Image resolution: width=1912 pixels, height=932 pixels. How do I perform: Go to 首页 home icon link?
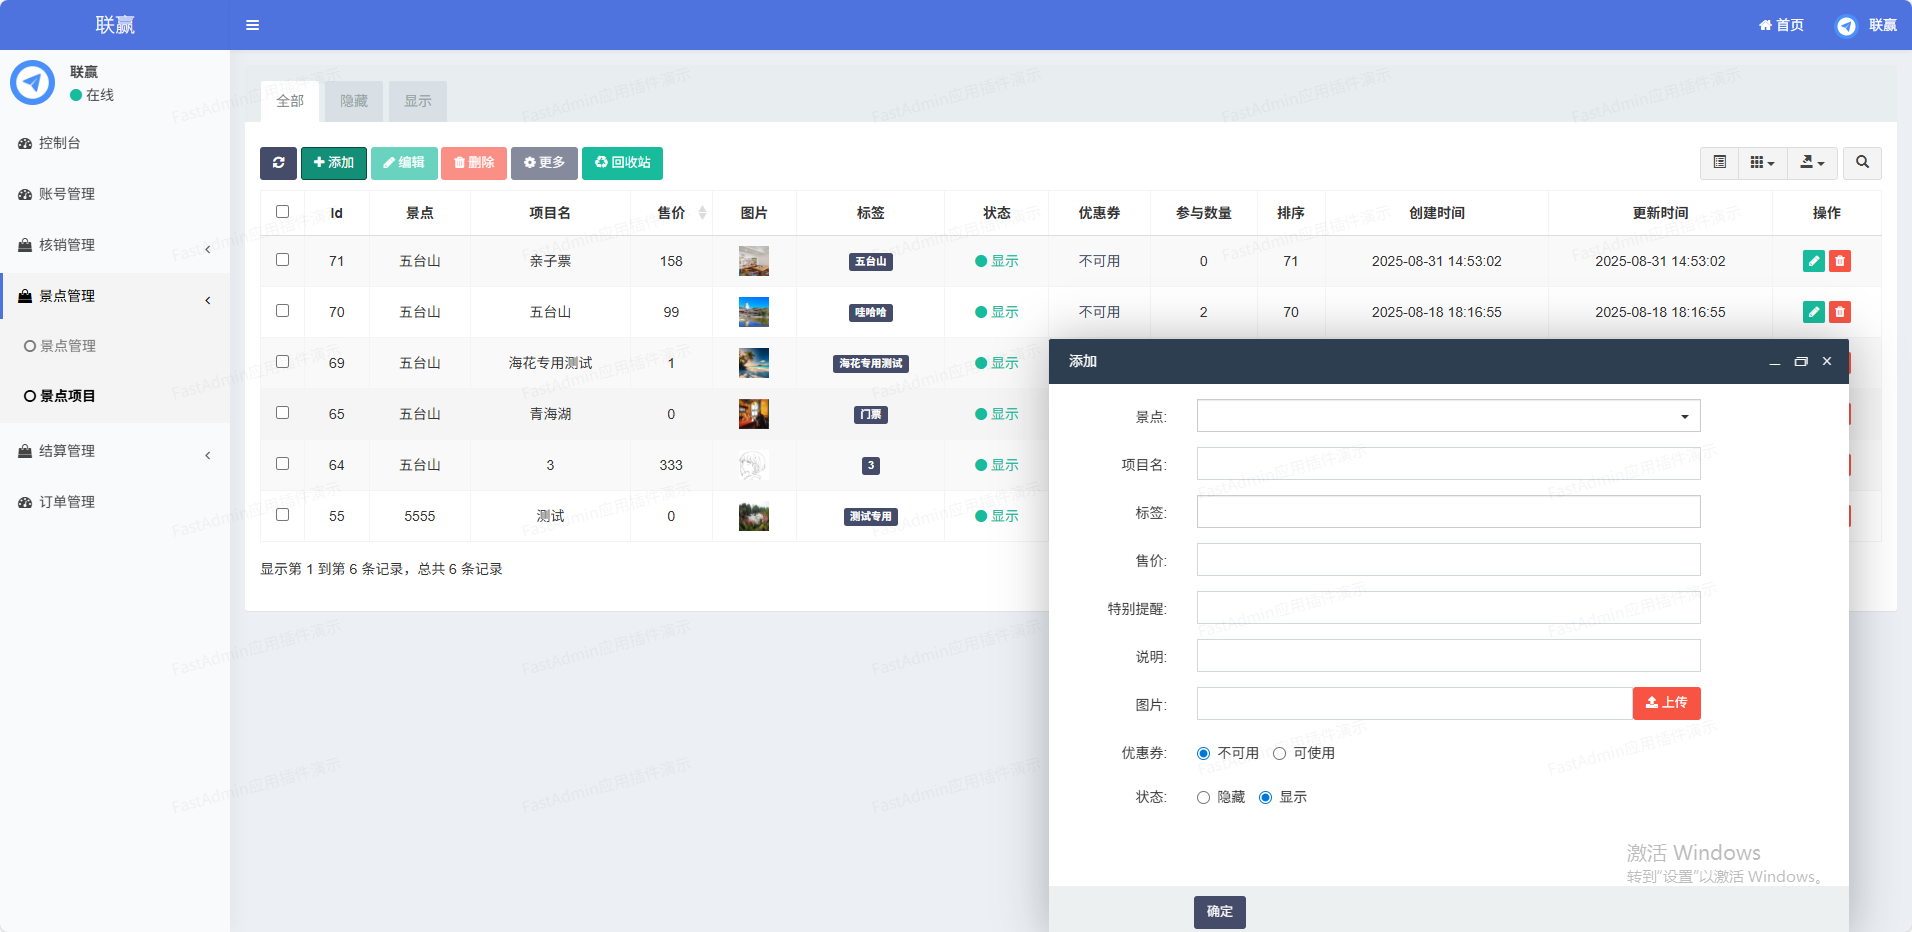(1781, 25)
